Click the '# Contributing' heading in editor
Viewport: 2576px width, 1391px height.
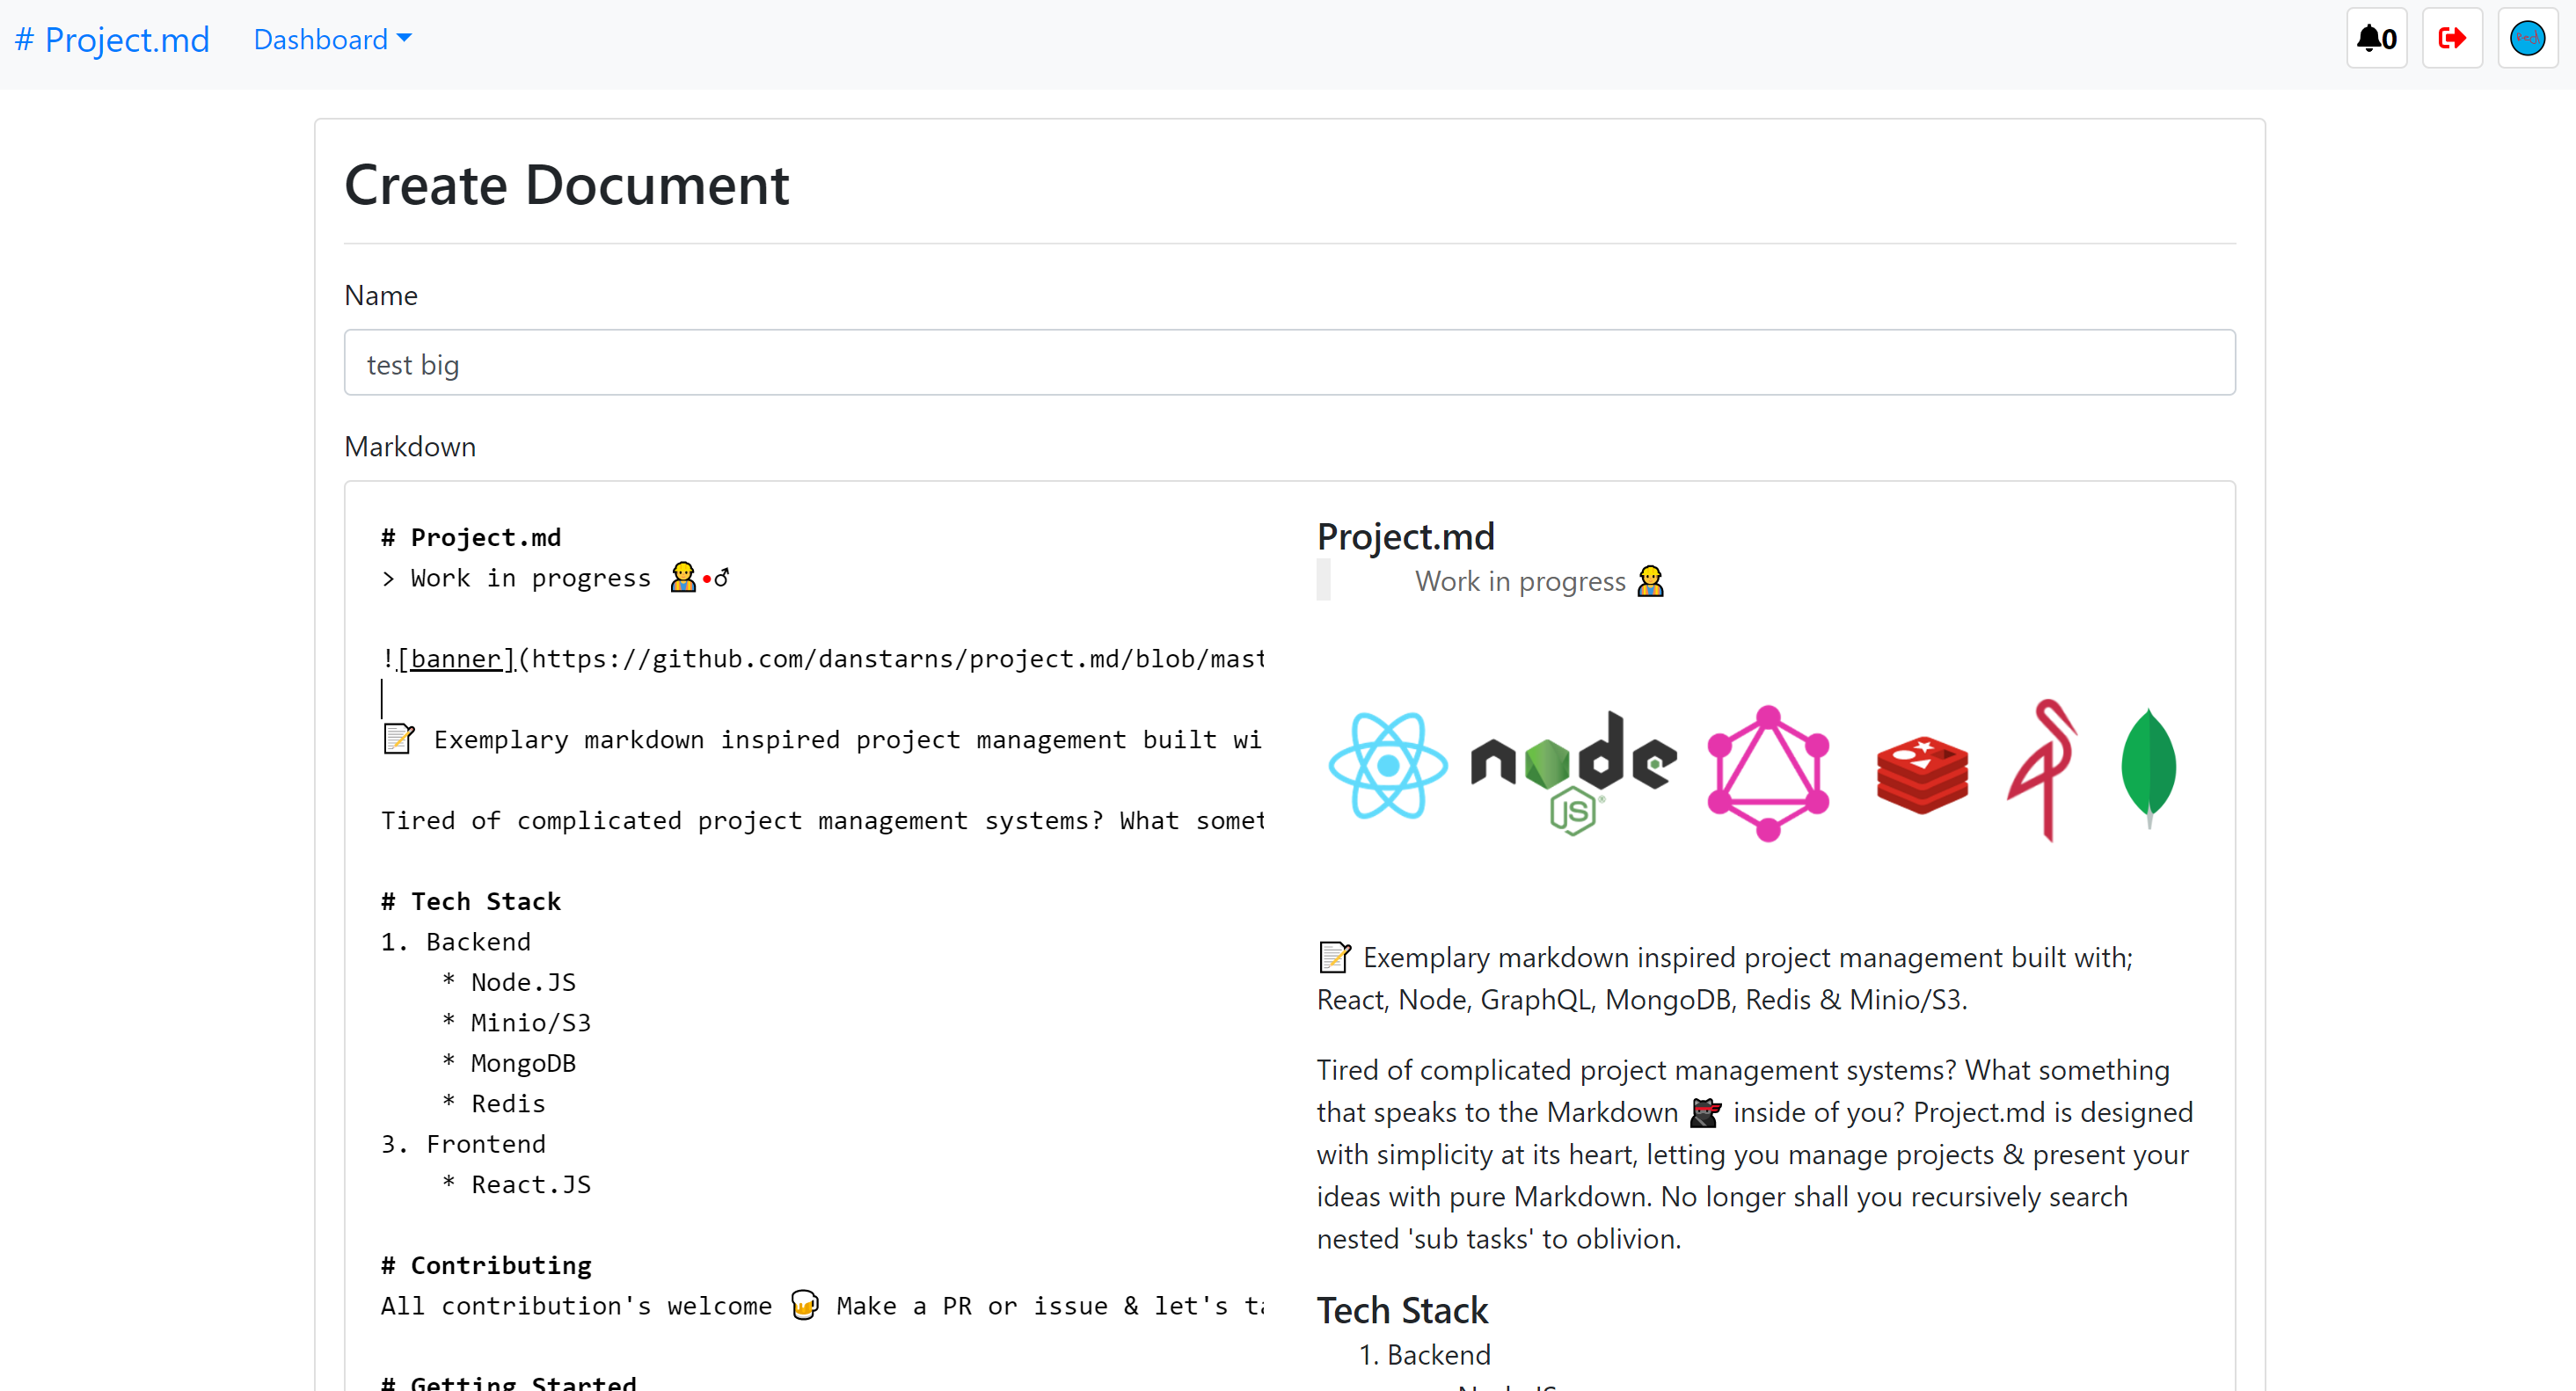[486, 1265]
